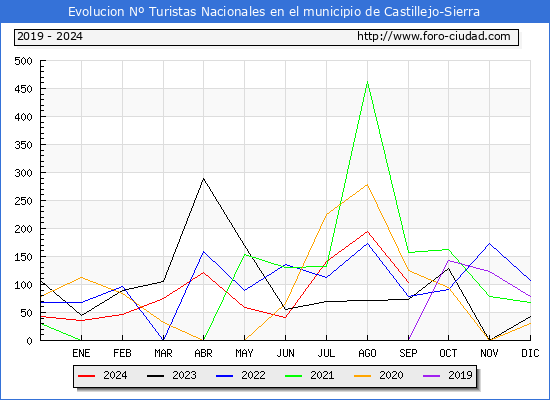The width and height of the screenshot is (550, 400).
Task: Click the 100 value on the y-axis
Action: click(x=23, y=285)
